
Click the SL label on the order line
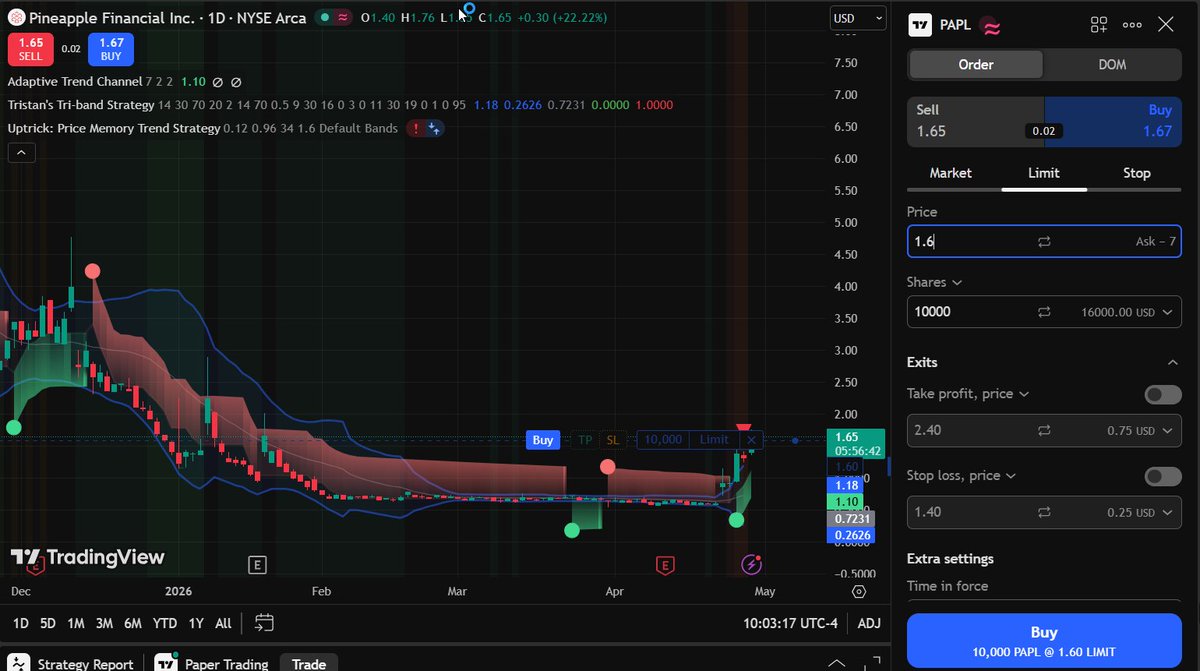tap(612, 440)
